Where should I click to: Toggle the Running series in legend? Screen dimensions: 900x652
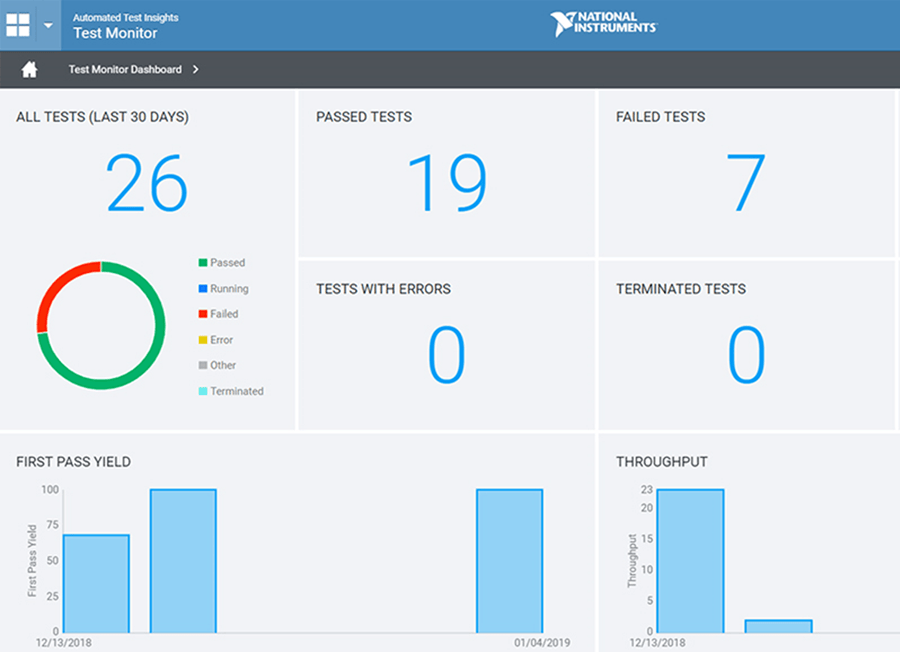click(x=228, y=289)
